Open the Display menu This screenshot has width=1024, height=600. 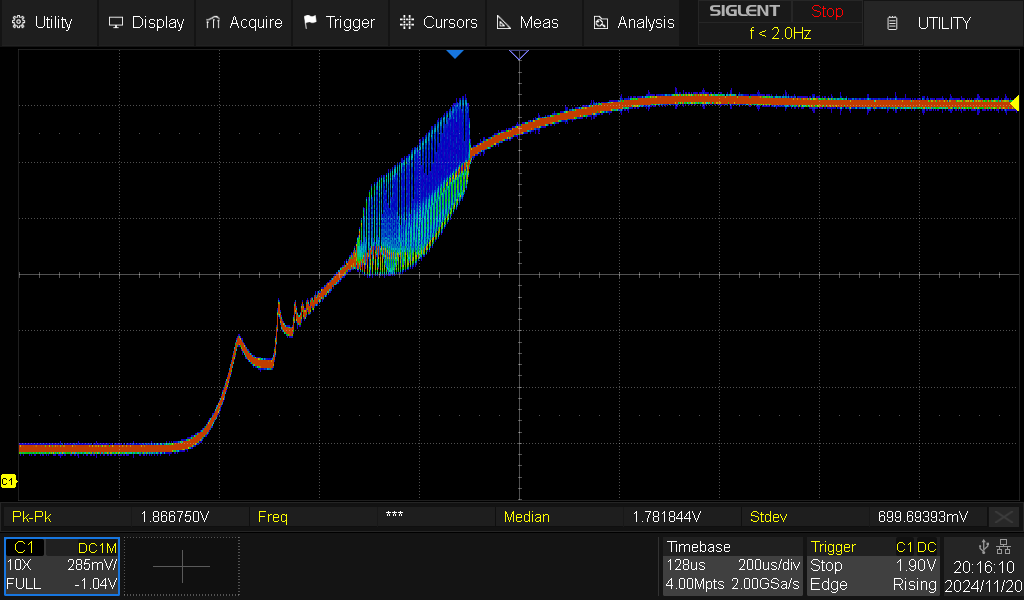146,22
